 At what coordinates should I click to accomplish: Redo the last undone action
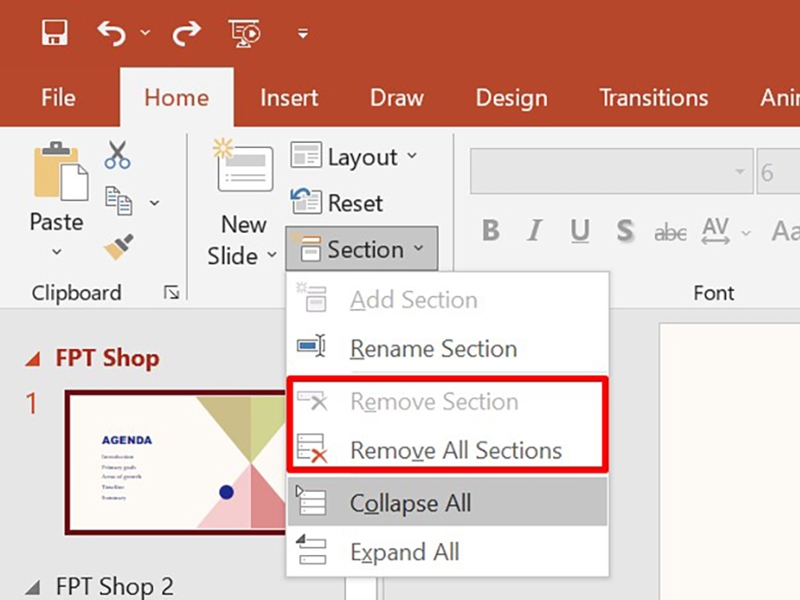[x=186, y=33]
